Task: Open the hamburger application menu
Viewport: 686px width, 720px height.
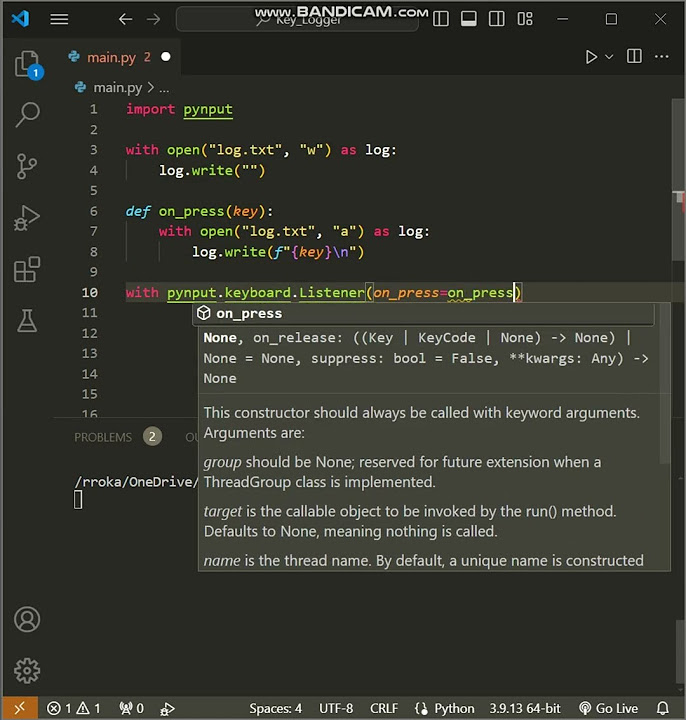Action: point(59,19)
